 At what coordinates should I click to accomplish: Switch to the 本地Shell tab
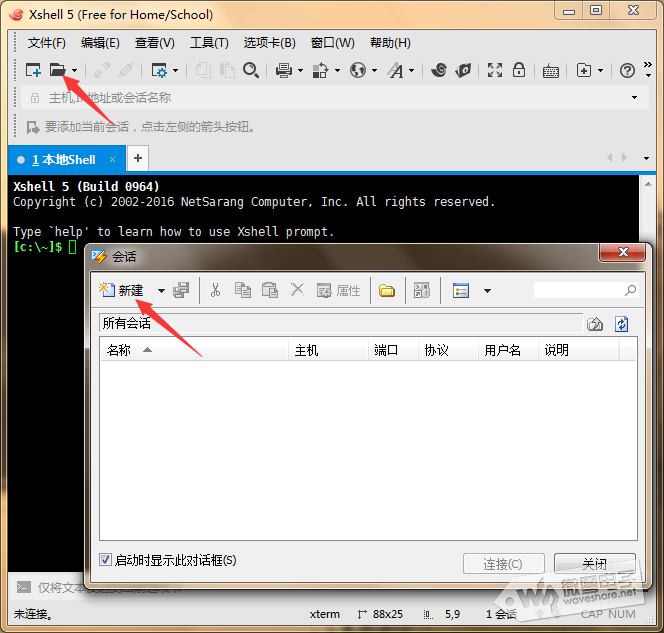click(x=64, y=160)
